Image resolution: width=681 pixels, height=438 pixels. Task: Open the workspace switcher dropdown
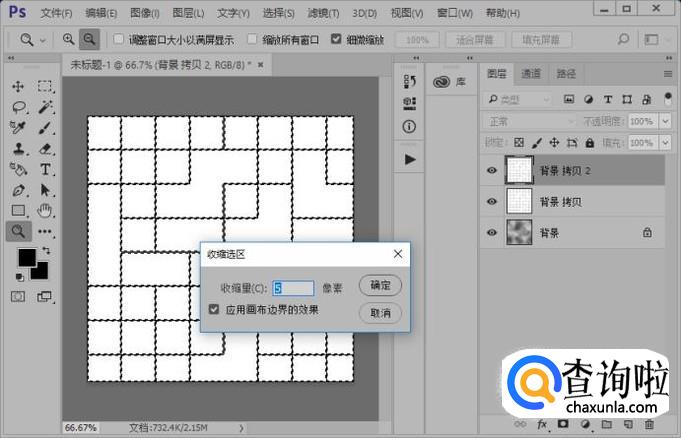pyautogui.click(x=657, y=40)
